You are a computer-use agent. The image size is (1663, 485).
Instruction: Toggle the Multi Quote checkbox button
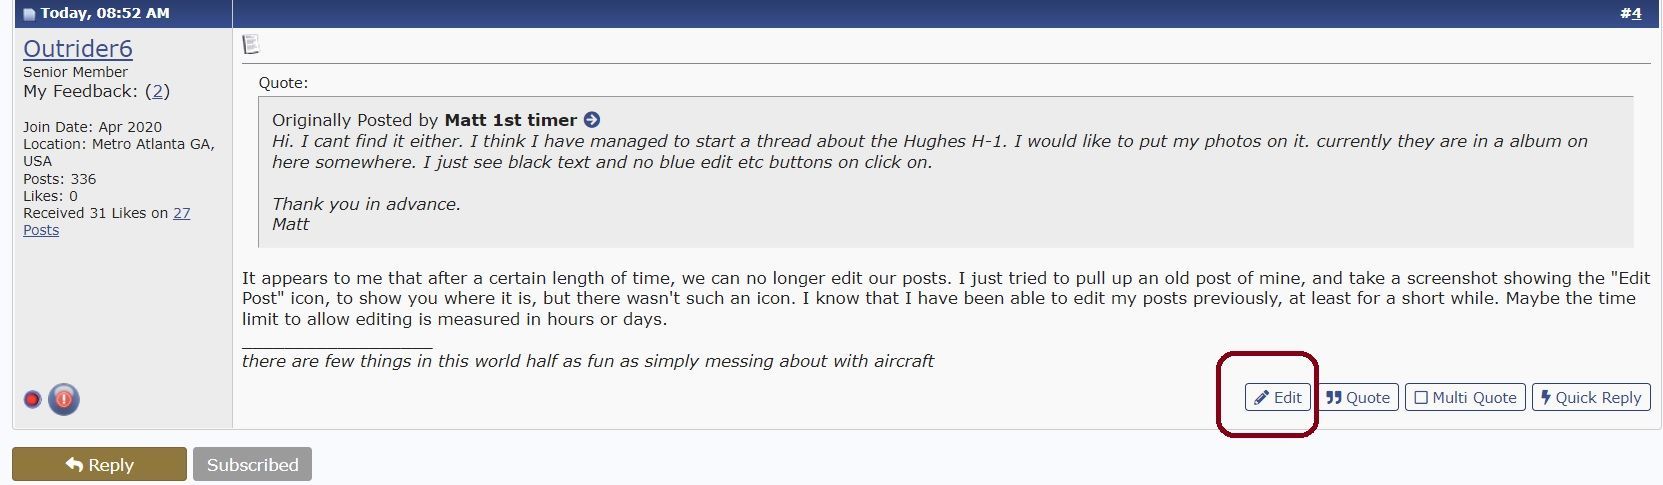pyautogui.click(x=1465, y=397)
